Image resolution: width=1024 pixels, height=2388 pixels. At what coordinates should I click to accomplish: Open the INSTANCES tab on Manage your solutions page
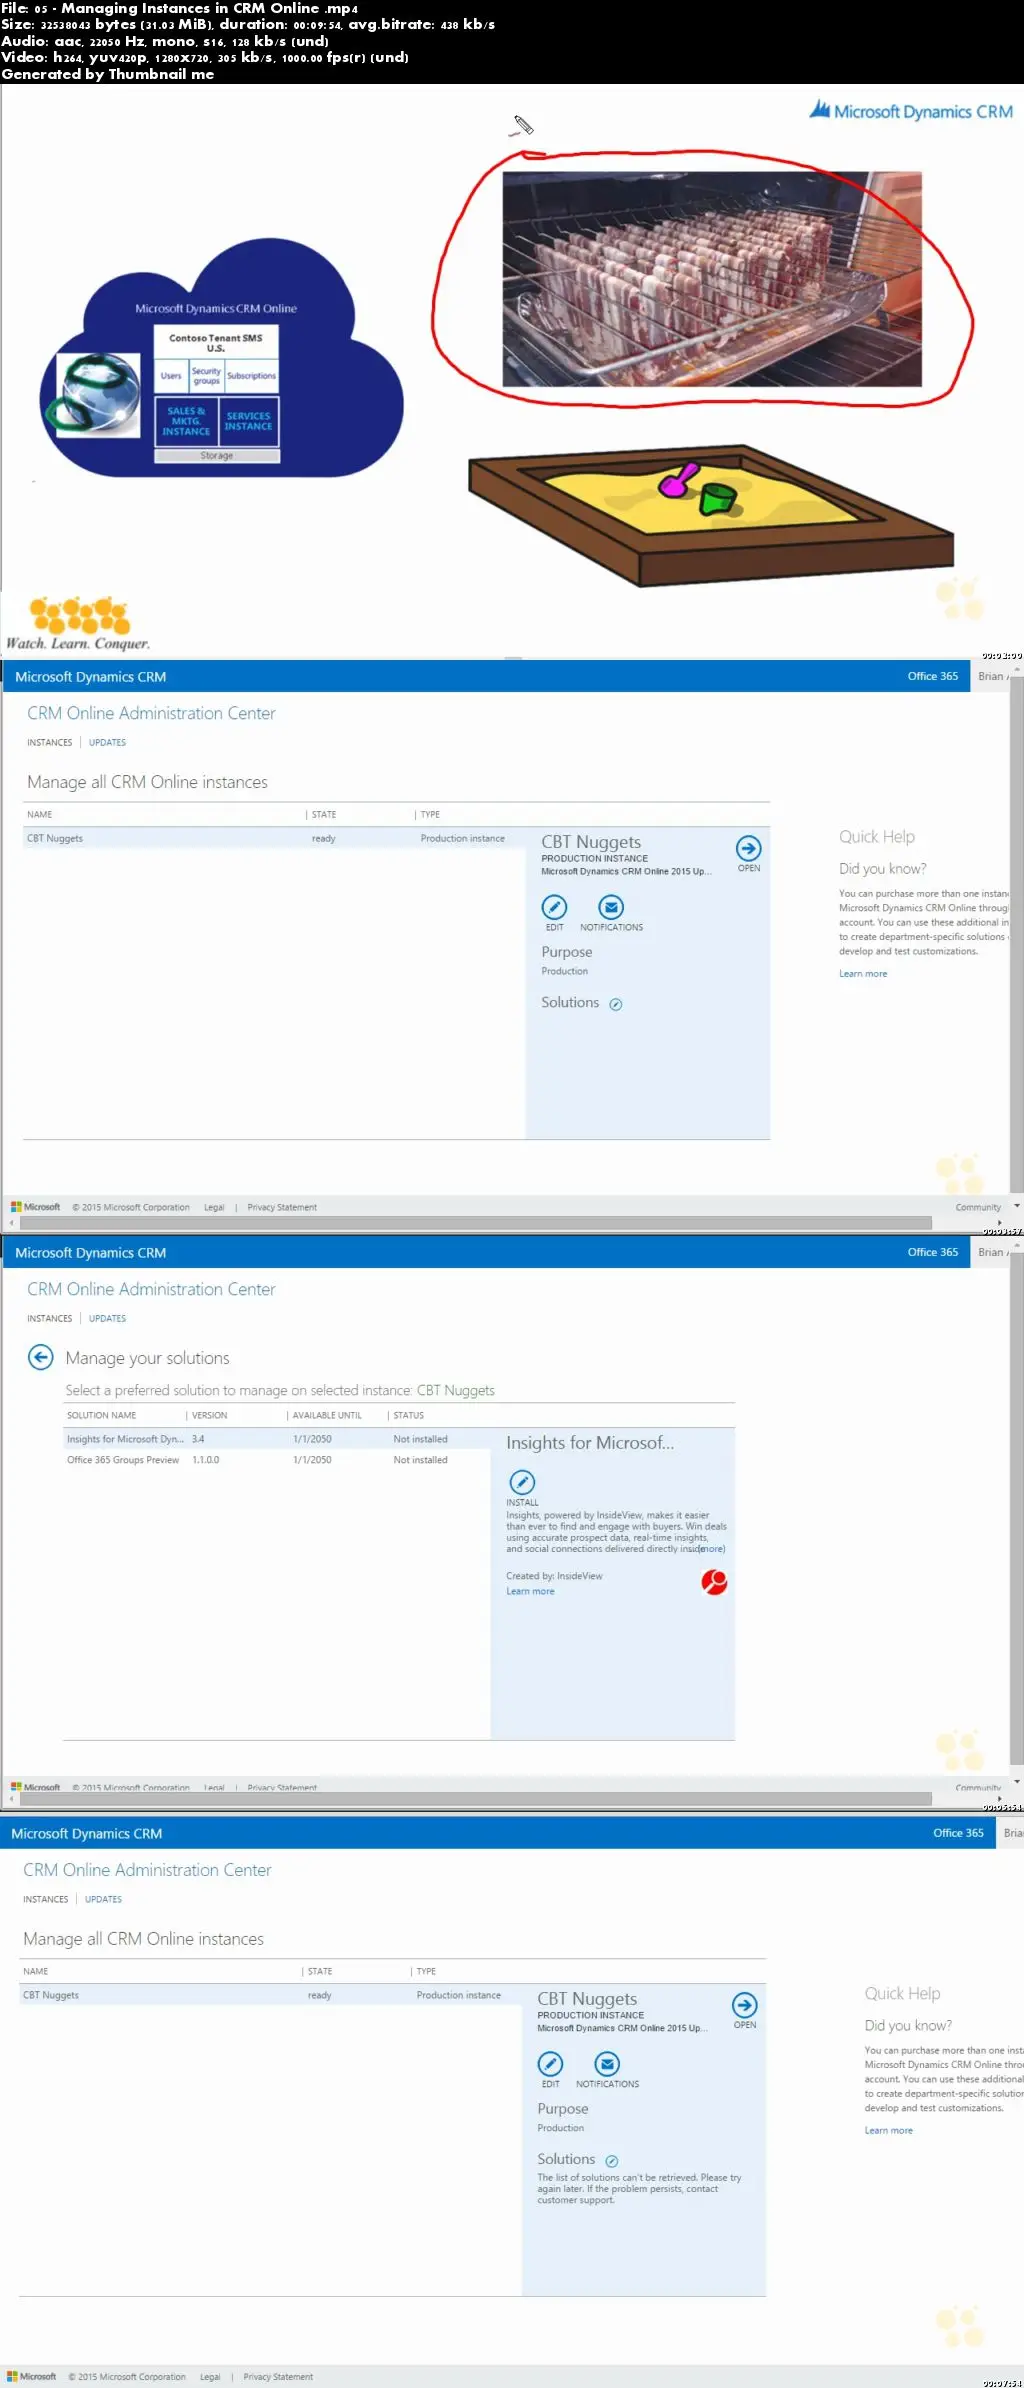[x=49, y=1318]
